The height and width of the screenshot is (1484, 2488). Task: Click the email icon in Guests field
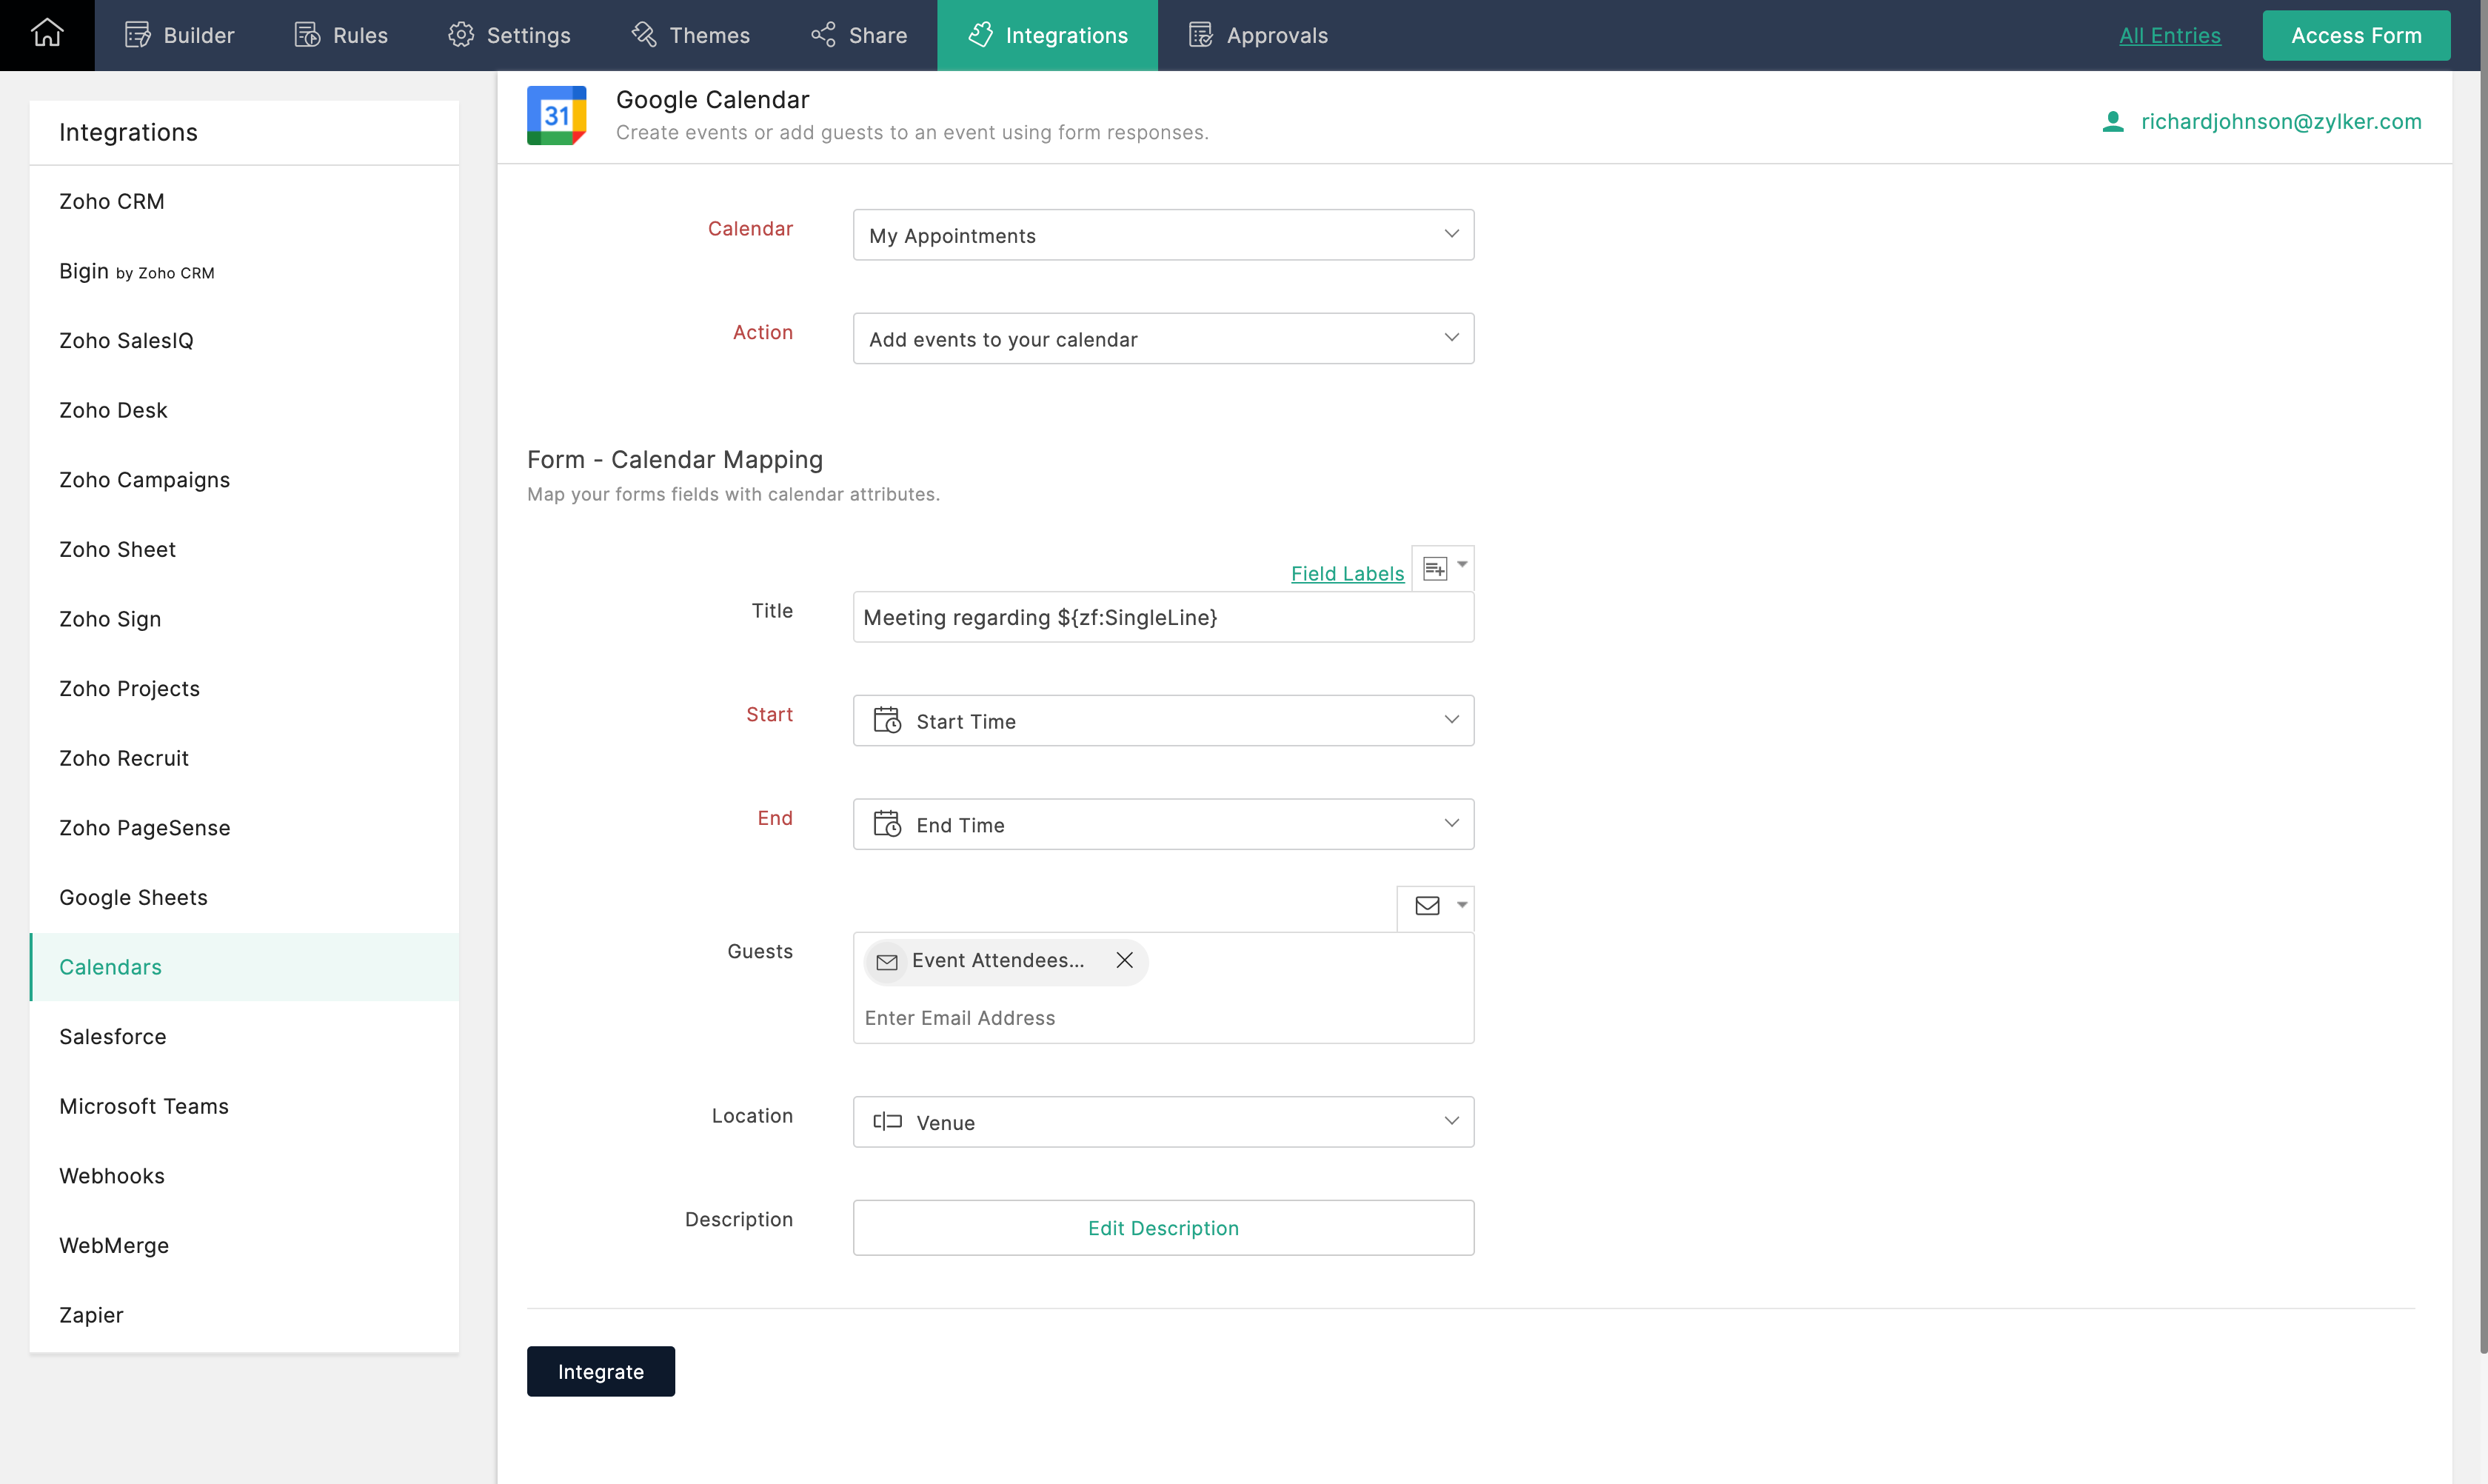click(x=1427, y=904)
